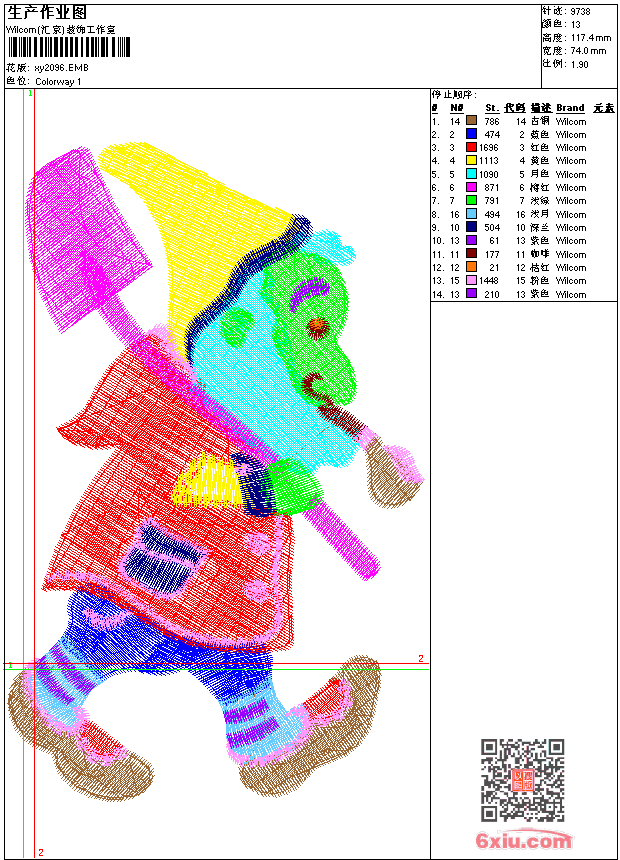The image size is (620, 860).
Task: Click the navy swatch with 504 stitches
Action: [471, 227]
